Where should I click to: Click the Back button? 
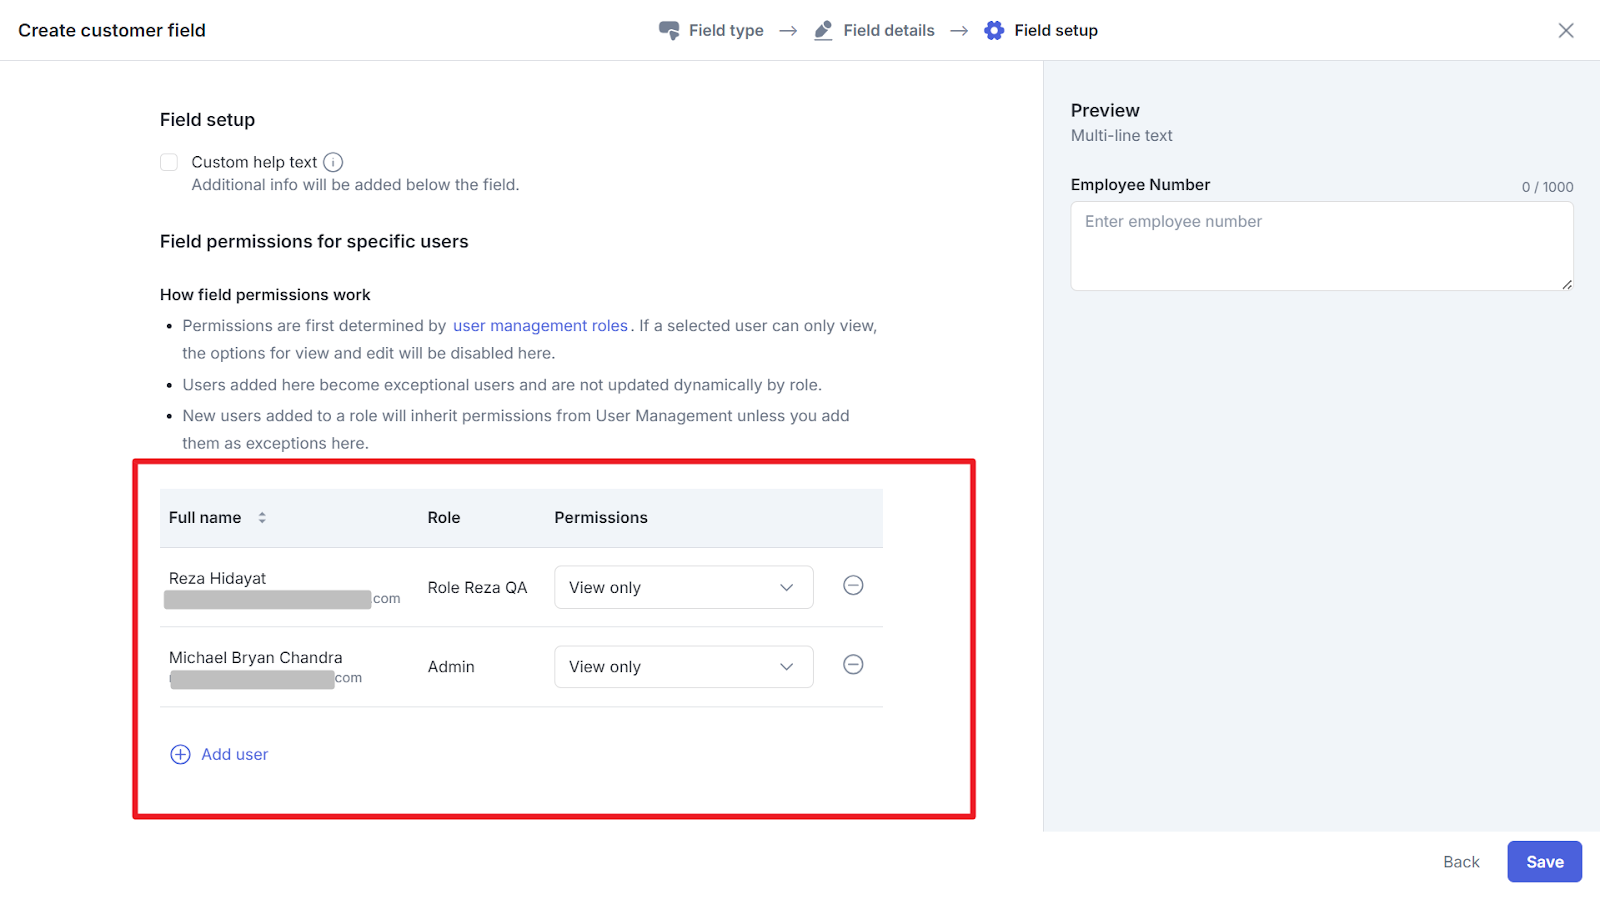coord(1461,862)
